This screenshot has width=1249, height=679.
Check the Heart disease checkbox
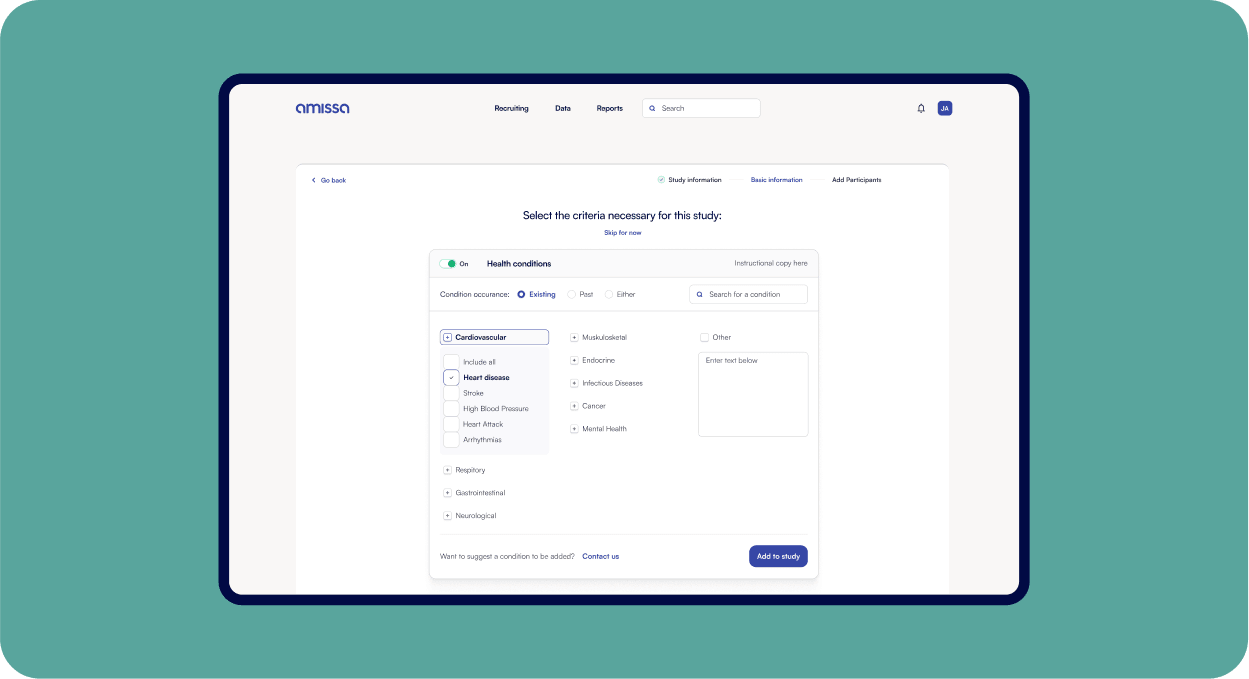451,378
